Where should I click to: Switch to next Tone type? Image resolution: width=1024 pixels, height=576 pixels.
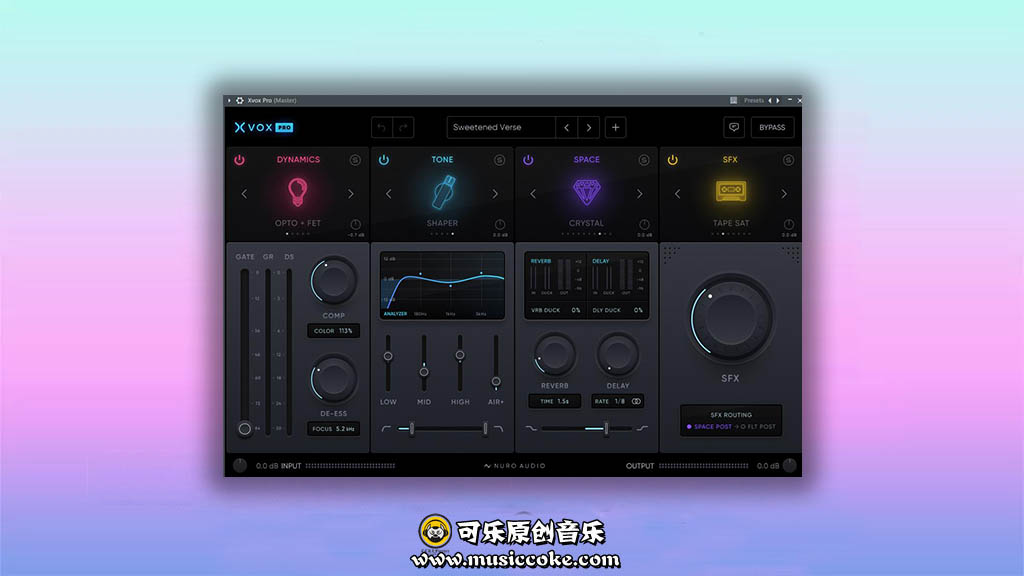(x=495, y=194)
